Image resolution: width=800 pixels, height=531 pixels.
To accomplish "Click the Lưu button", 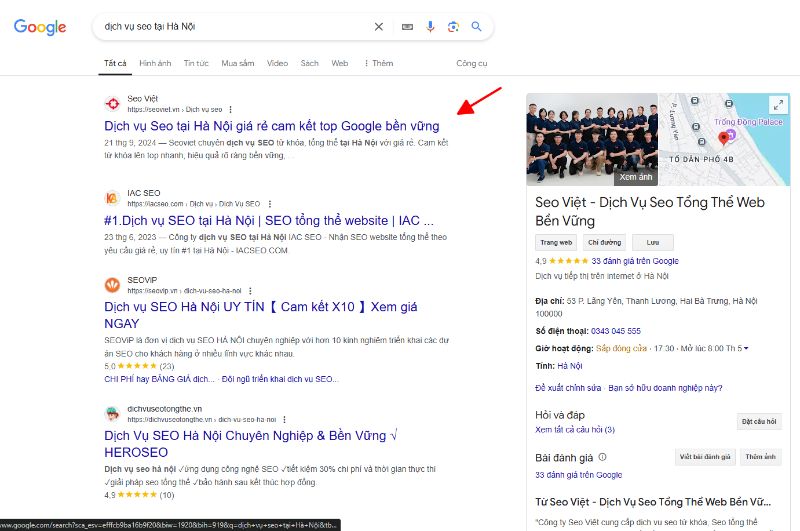I will (653, 242).
